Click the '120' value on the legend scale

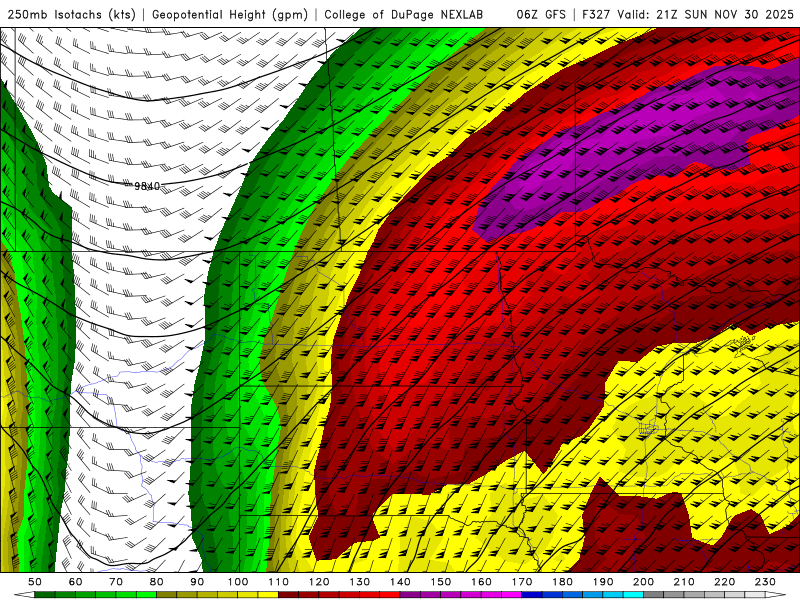[319, 582]
